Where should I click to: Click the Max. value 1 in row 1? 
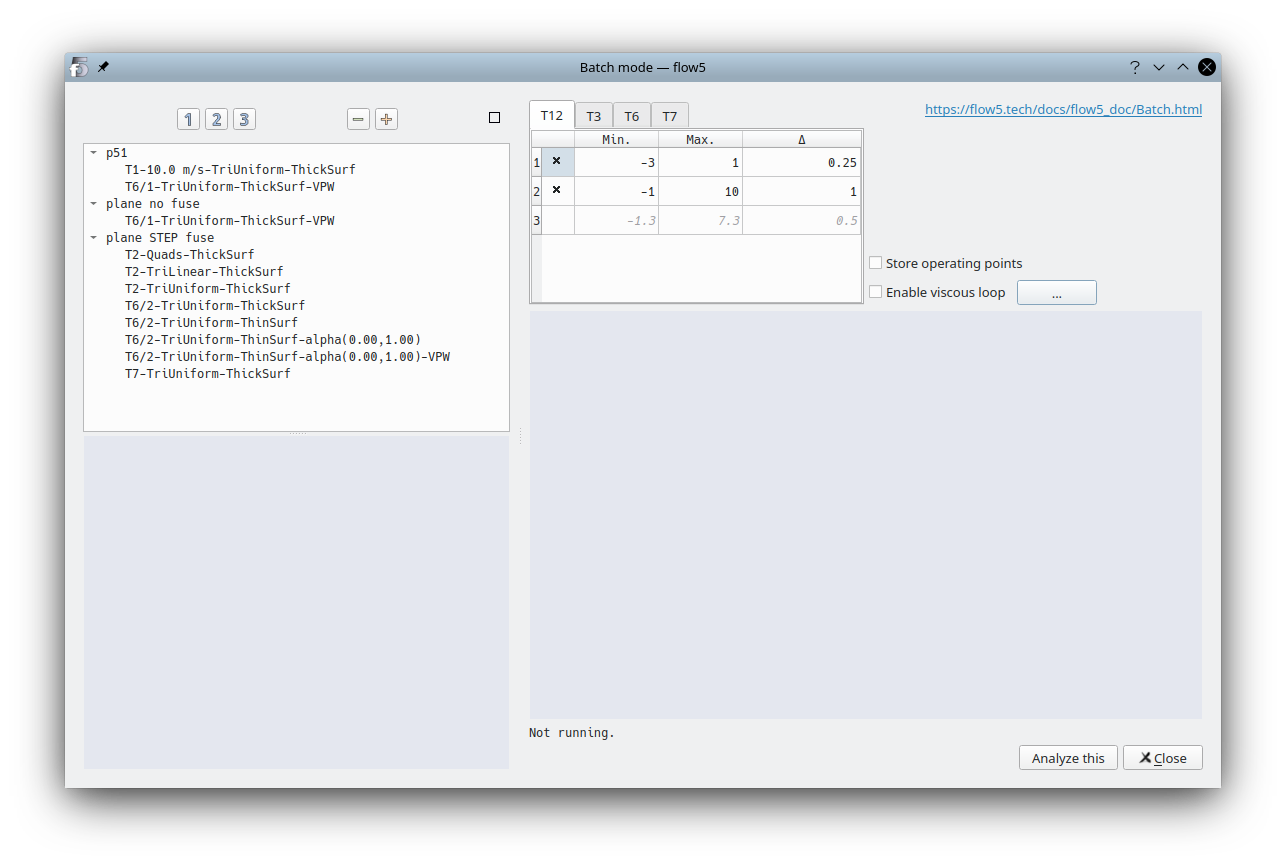click(x=700, y=162)
